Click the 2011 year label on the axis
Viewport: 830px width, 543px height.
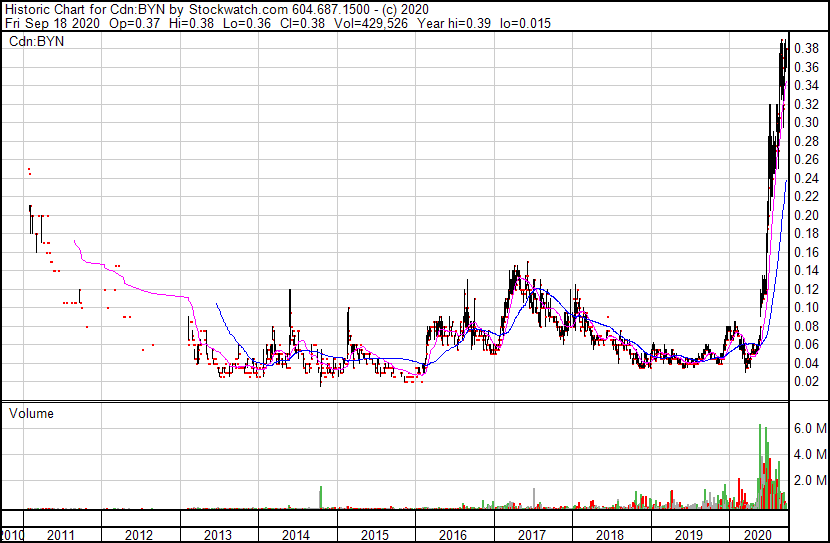click(60, 535)
